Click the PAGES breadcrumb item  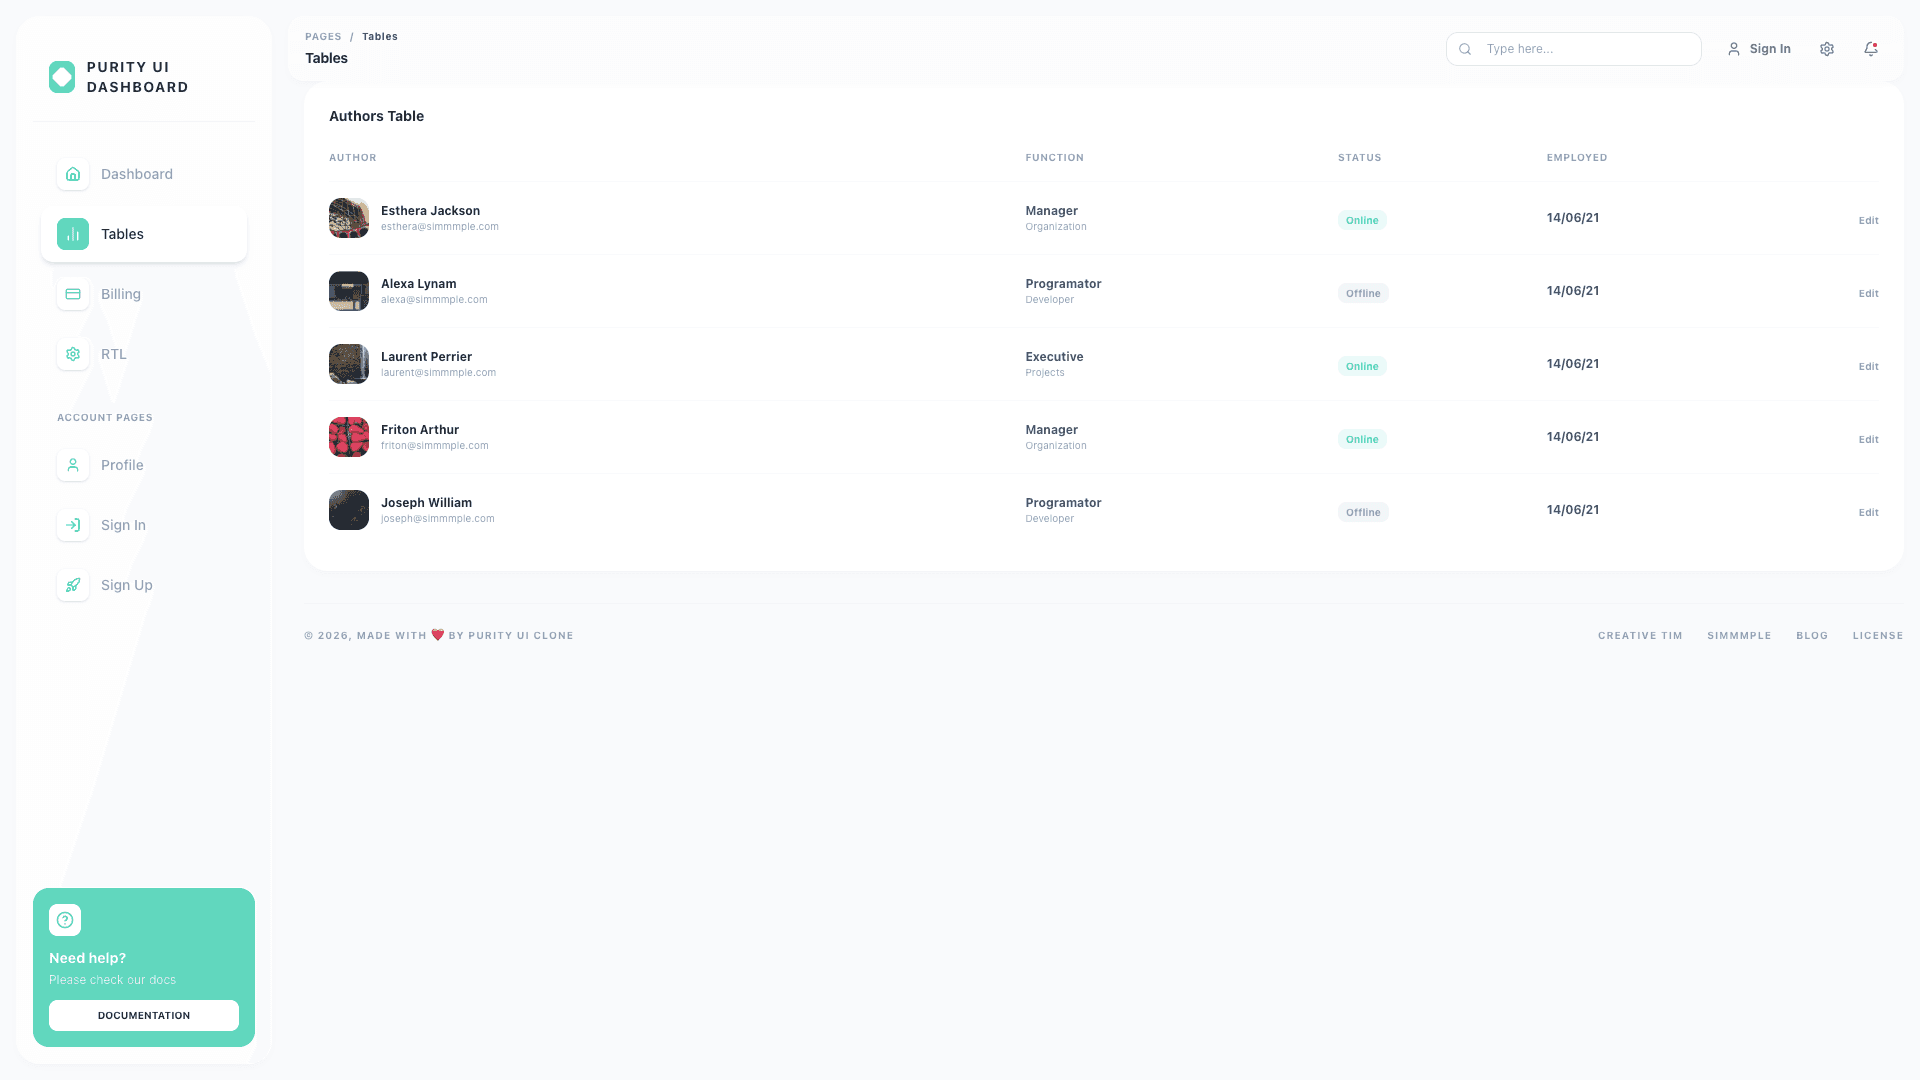[x=323, y=36]
